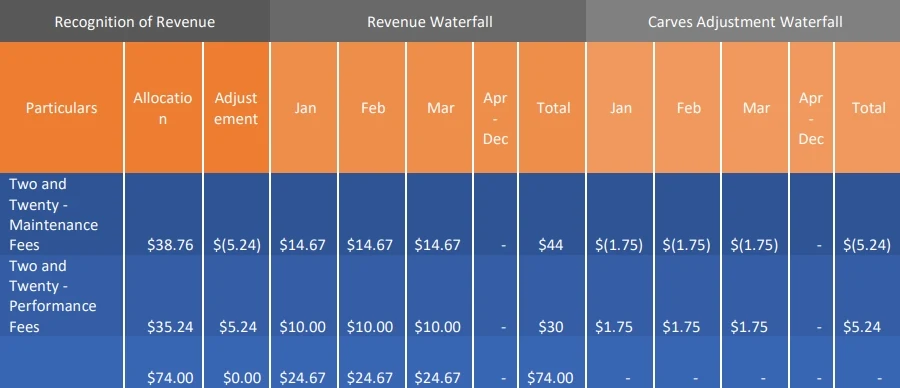The height and width of the screenshot is (388, 900).
Task: Click the Mar header under Carves Adjustment Waterfall
Action: coord(756,107)
